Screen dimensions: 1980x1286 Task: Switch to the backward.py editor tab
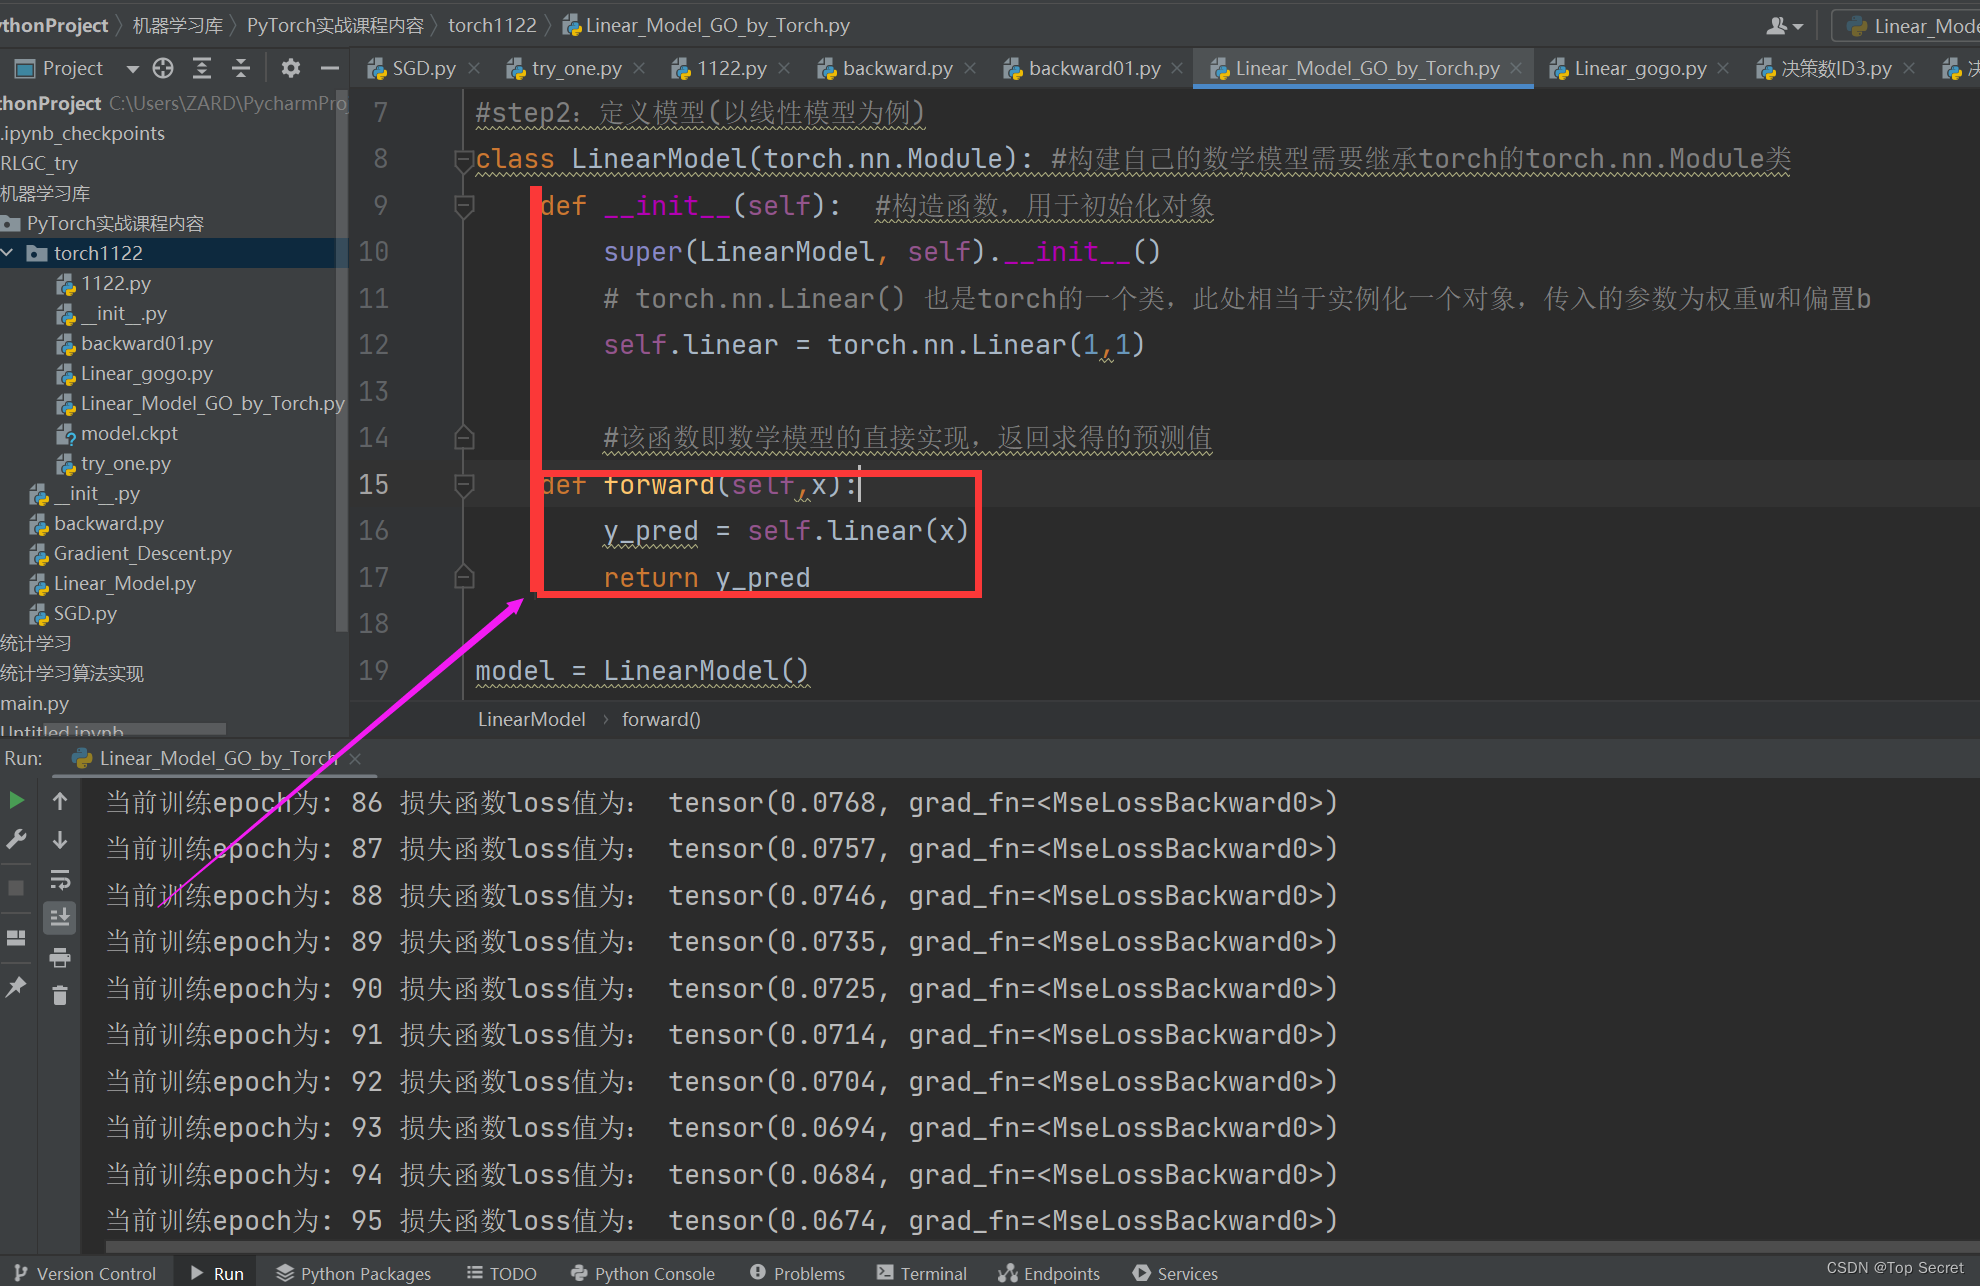point(896,68)
